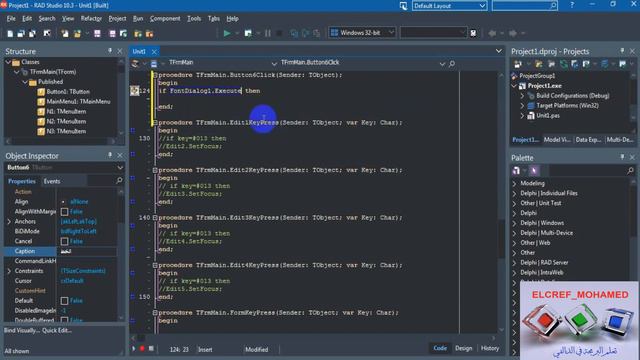Switch to the Events tab
Viewport: 640px width, 360px height.
pyautogui.click(x=52, y=181)
